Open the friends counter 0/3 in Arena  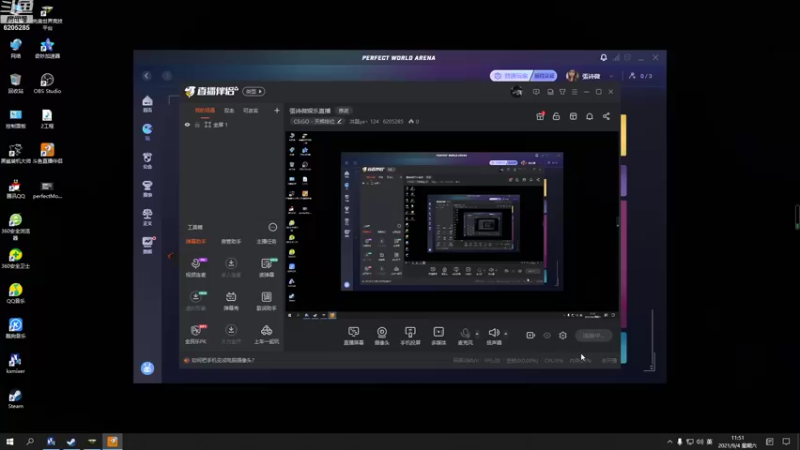click(641, 76)
